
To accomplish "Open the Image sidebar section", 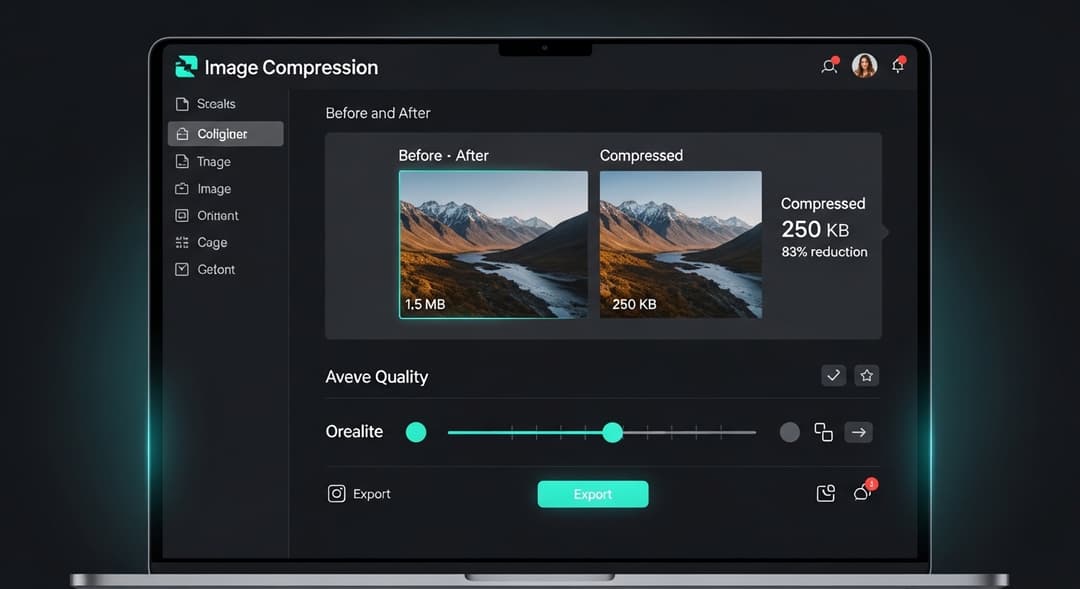I will coord(225,189).
